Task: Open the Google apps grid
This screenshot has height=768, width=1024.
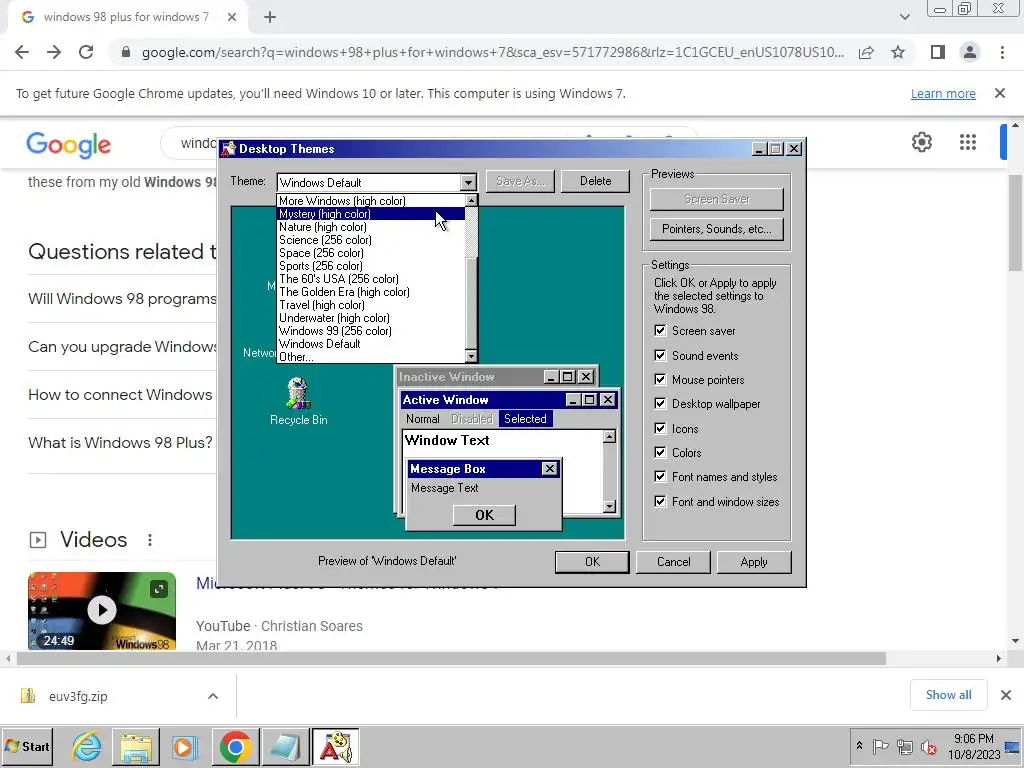Action: [967, 142]
